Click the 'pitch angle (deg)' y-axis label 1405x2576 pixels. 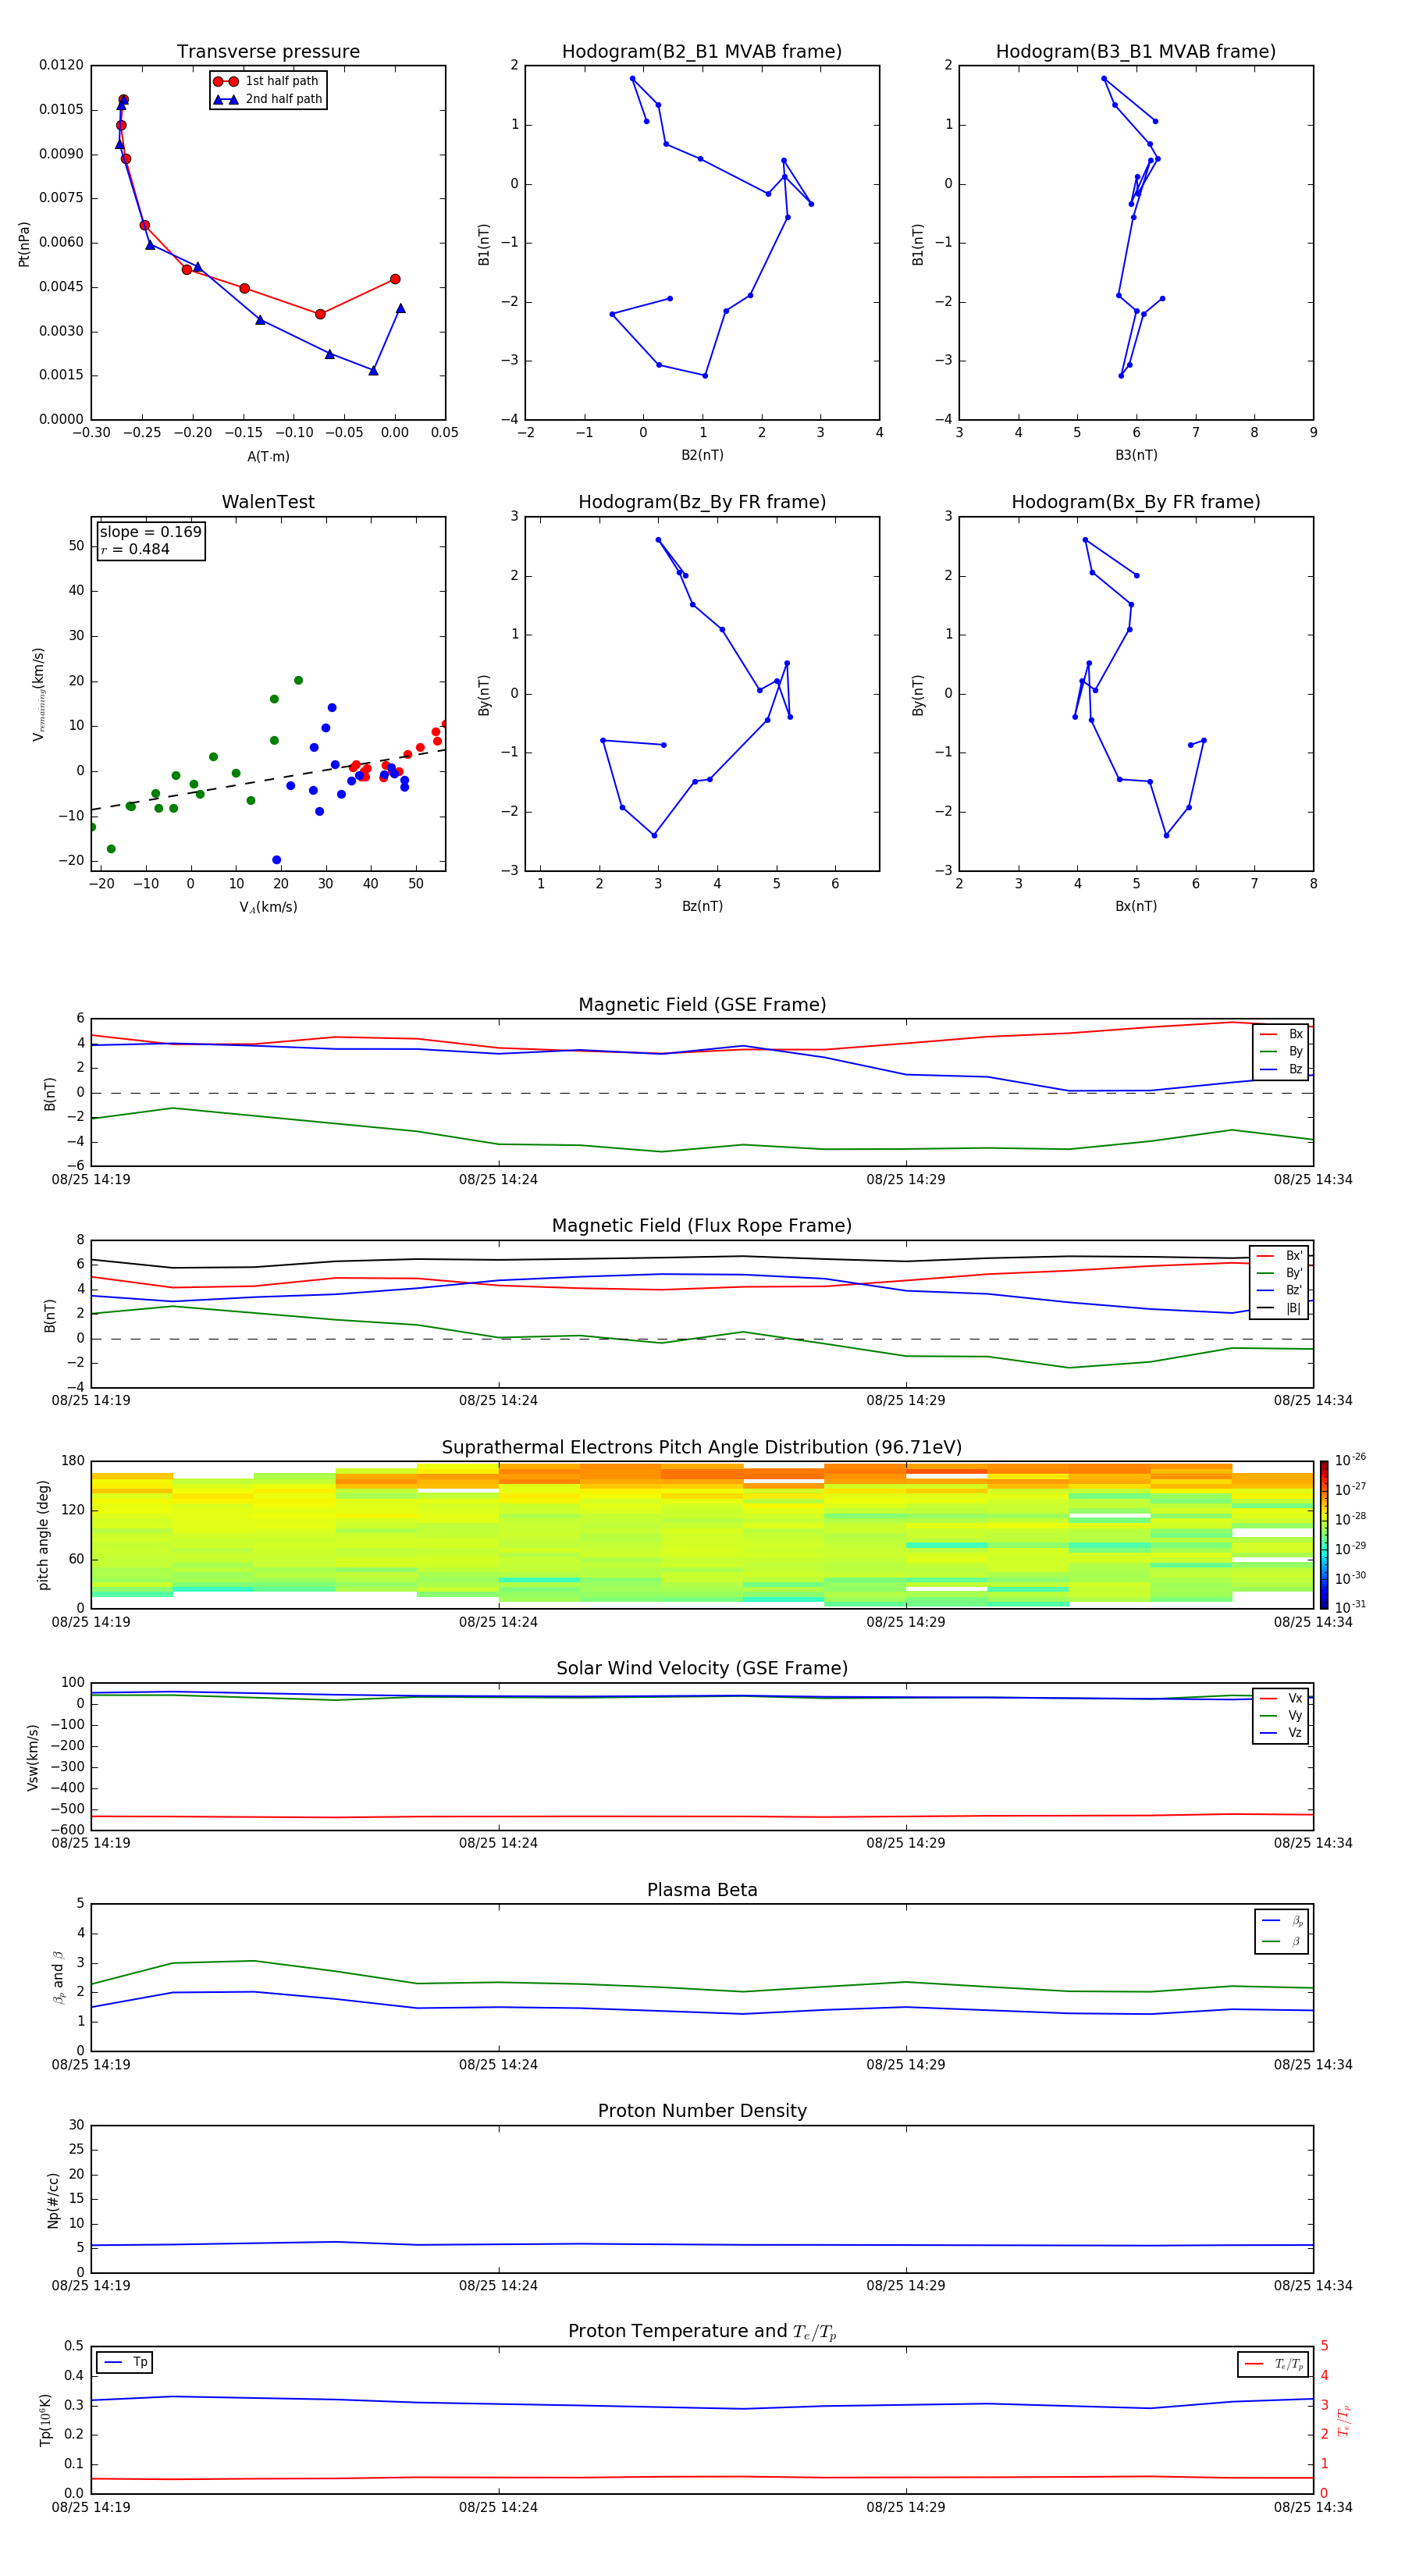(43, 1535)
